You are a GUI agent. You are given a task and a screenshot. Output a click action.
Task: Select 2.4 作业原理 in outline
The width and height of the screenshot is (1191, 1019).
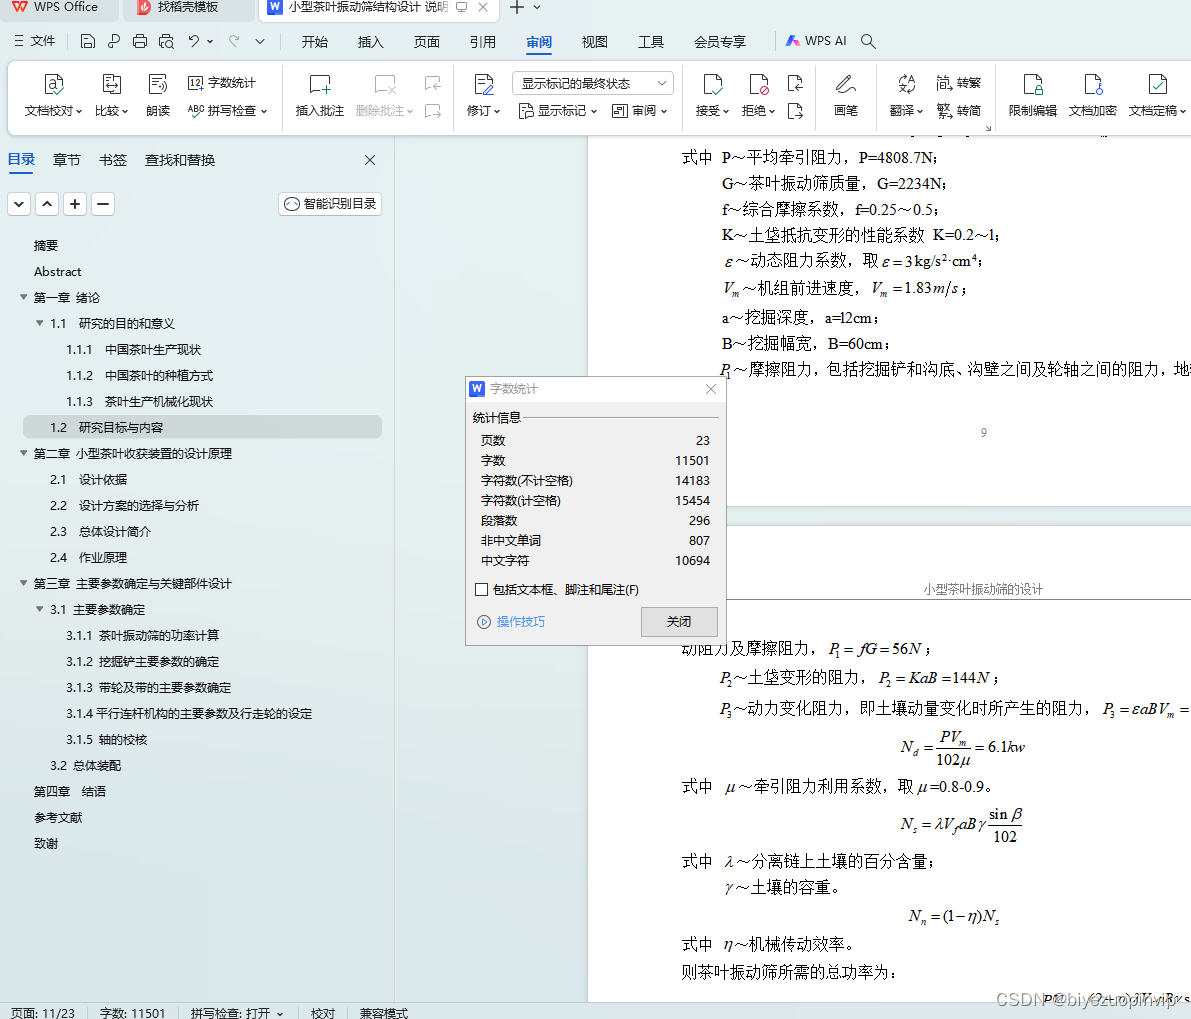click(x=88, y=557)
